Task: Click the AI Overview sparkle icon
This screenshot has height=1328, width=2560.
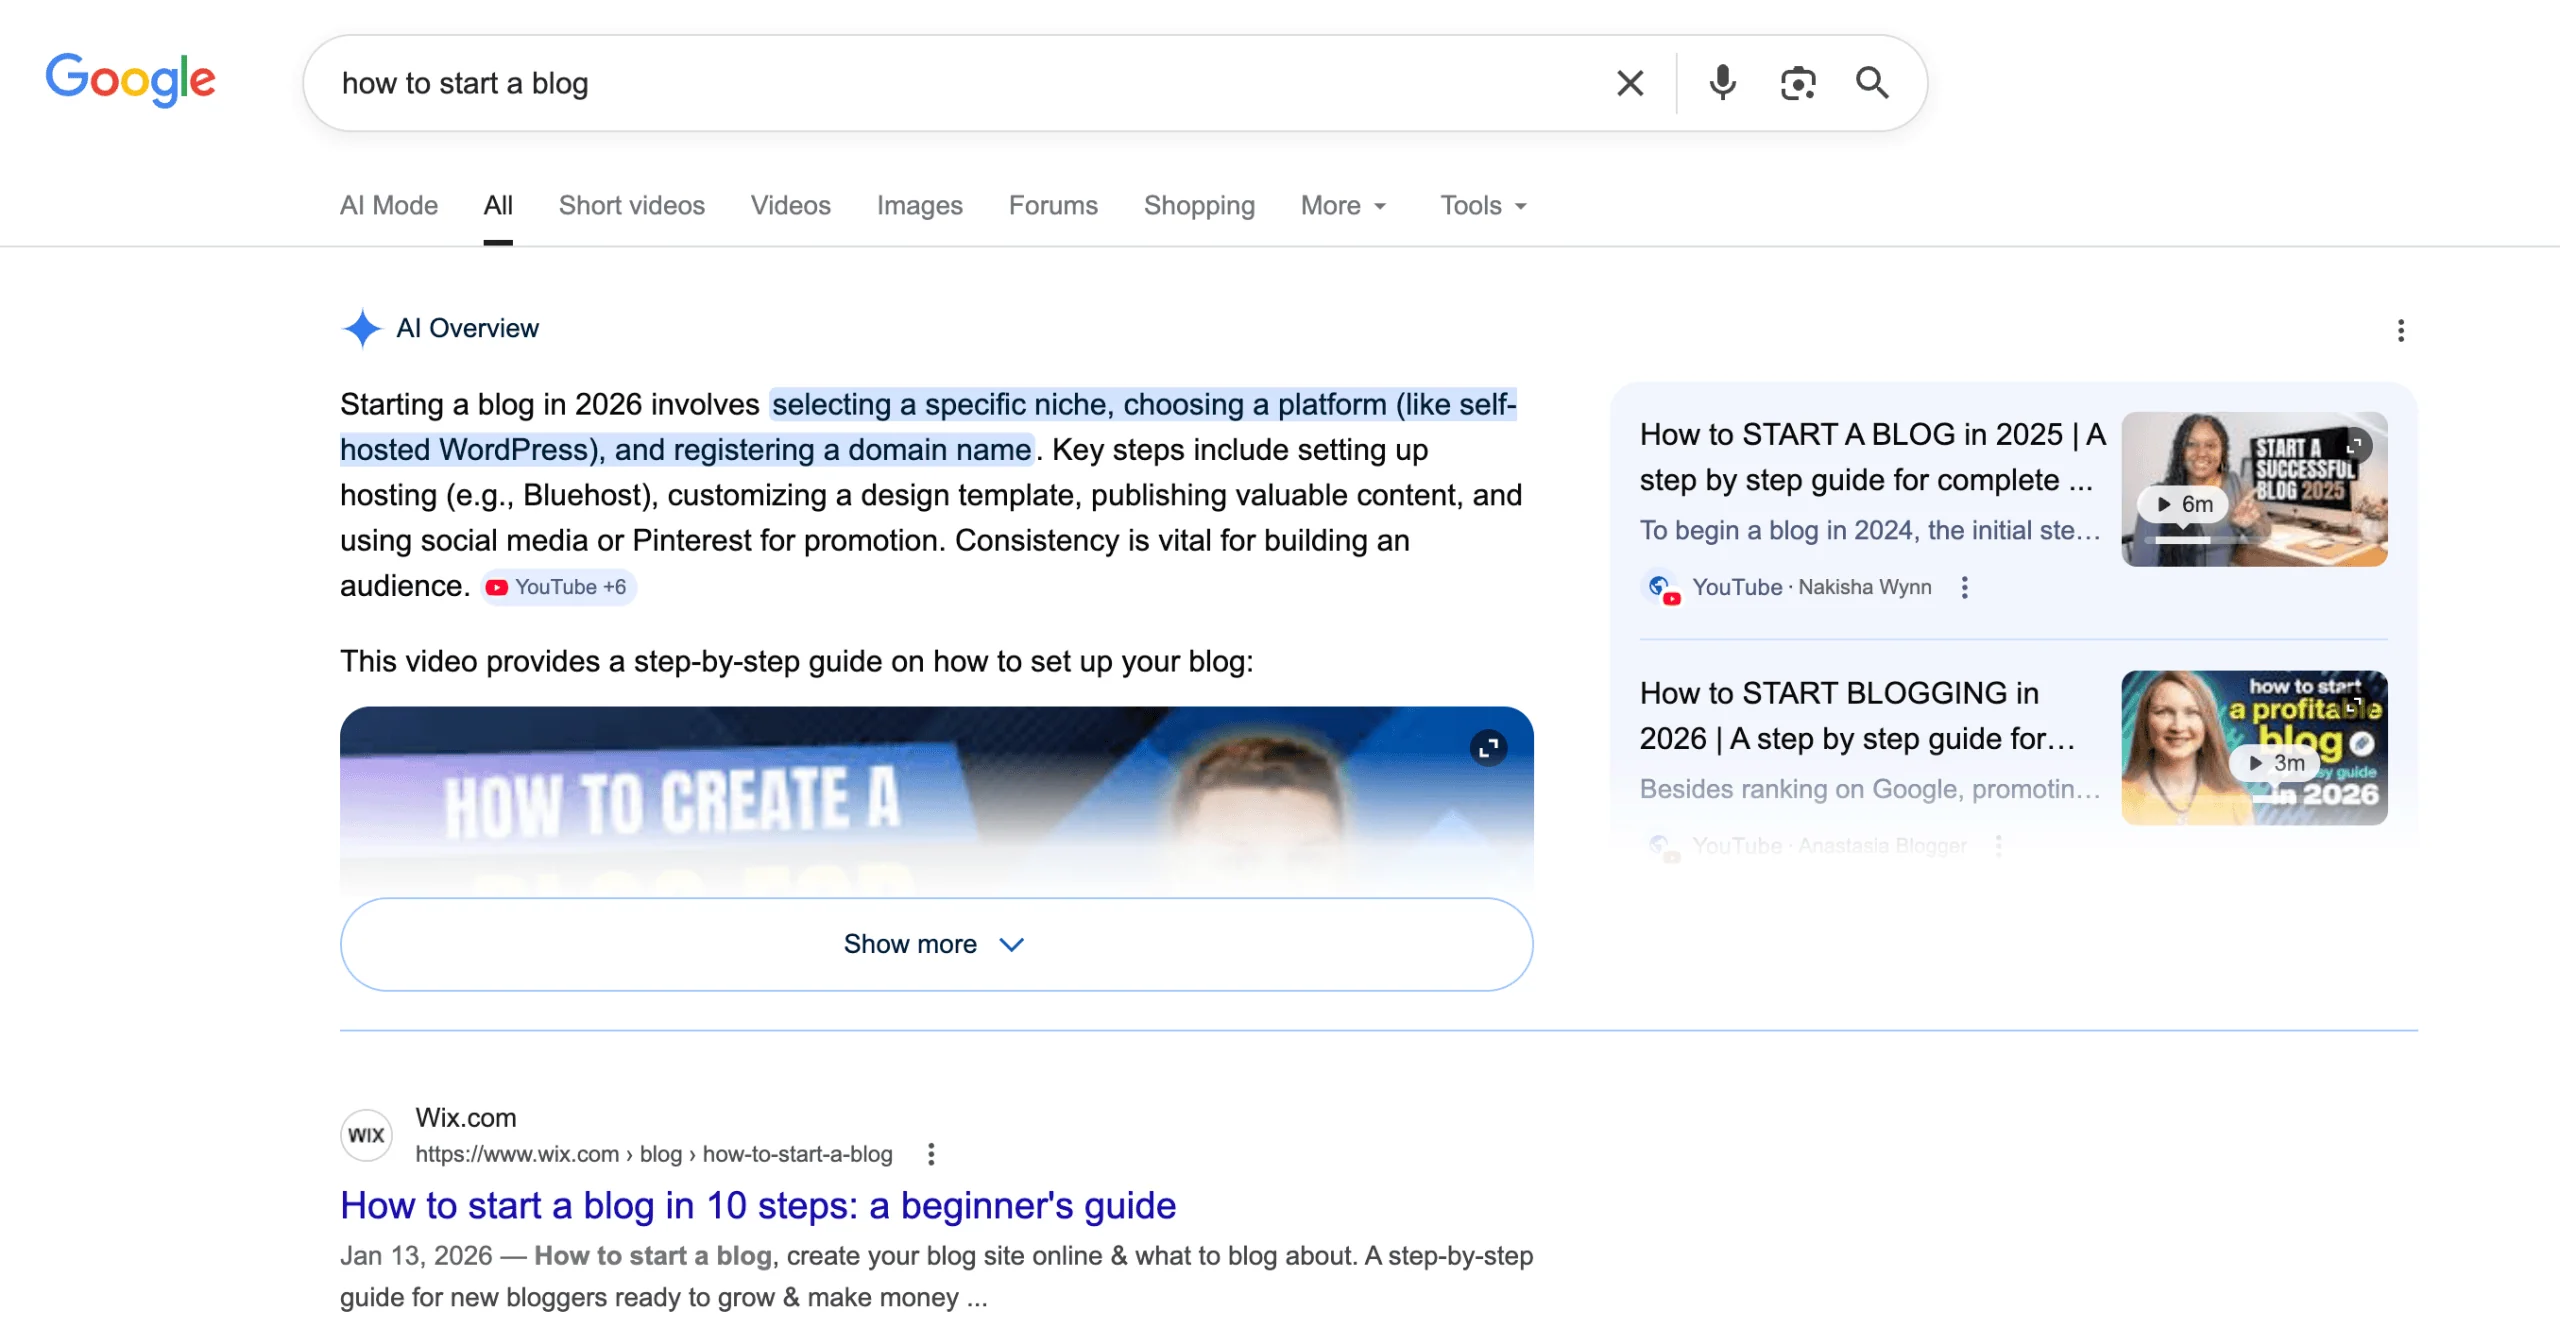Action: (x=362, y=329)
